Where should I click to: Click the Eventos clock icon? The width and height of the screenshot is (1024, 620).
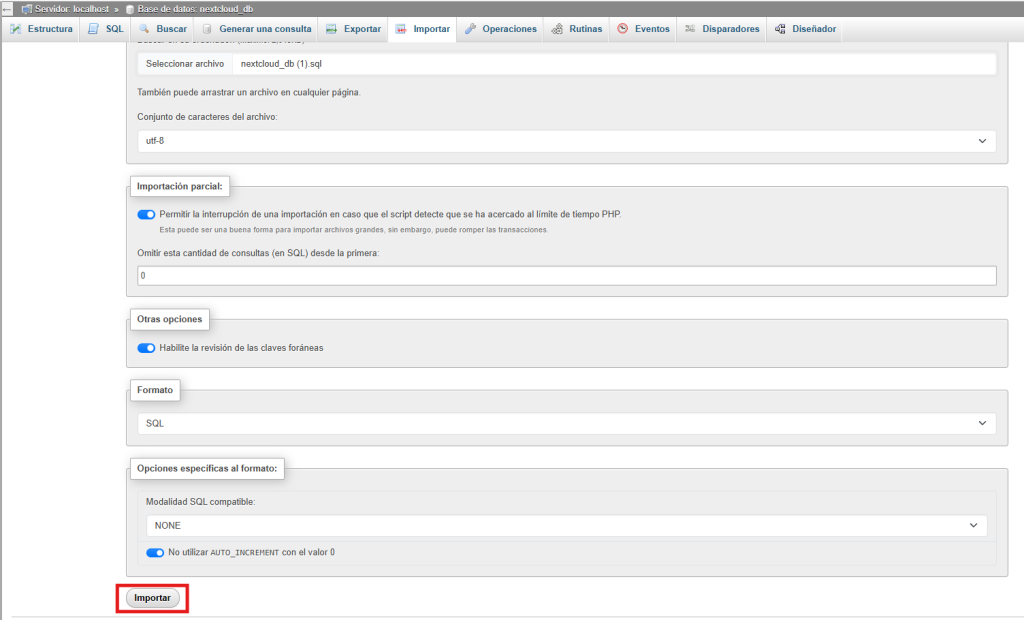[x=623, y=29]
